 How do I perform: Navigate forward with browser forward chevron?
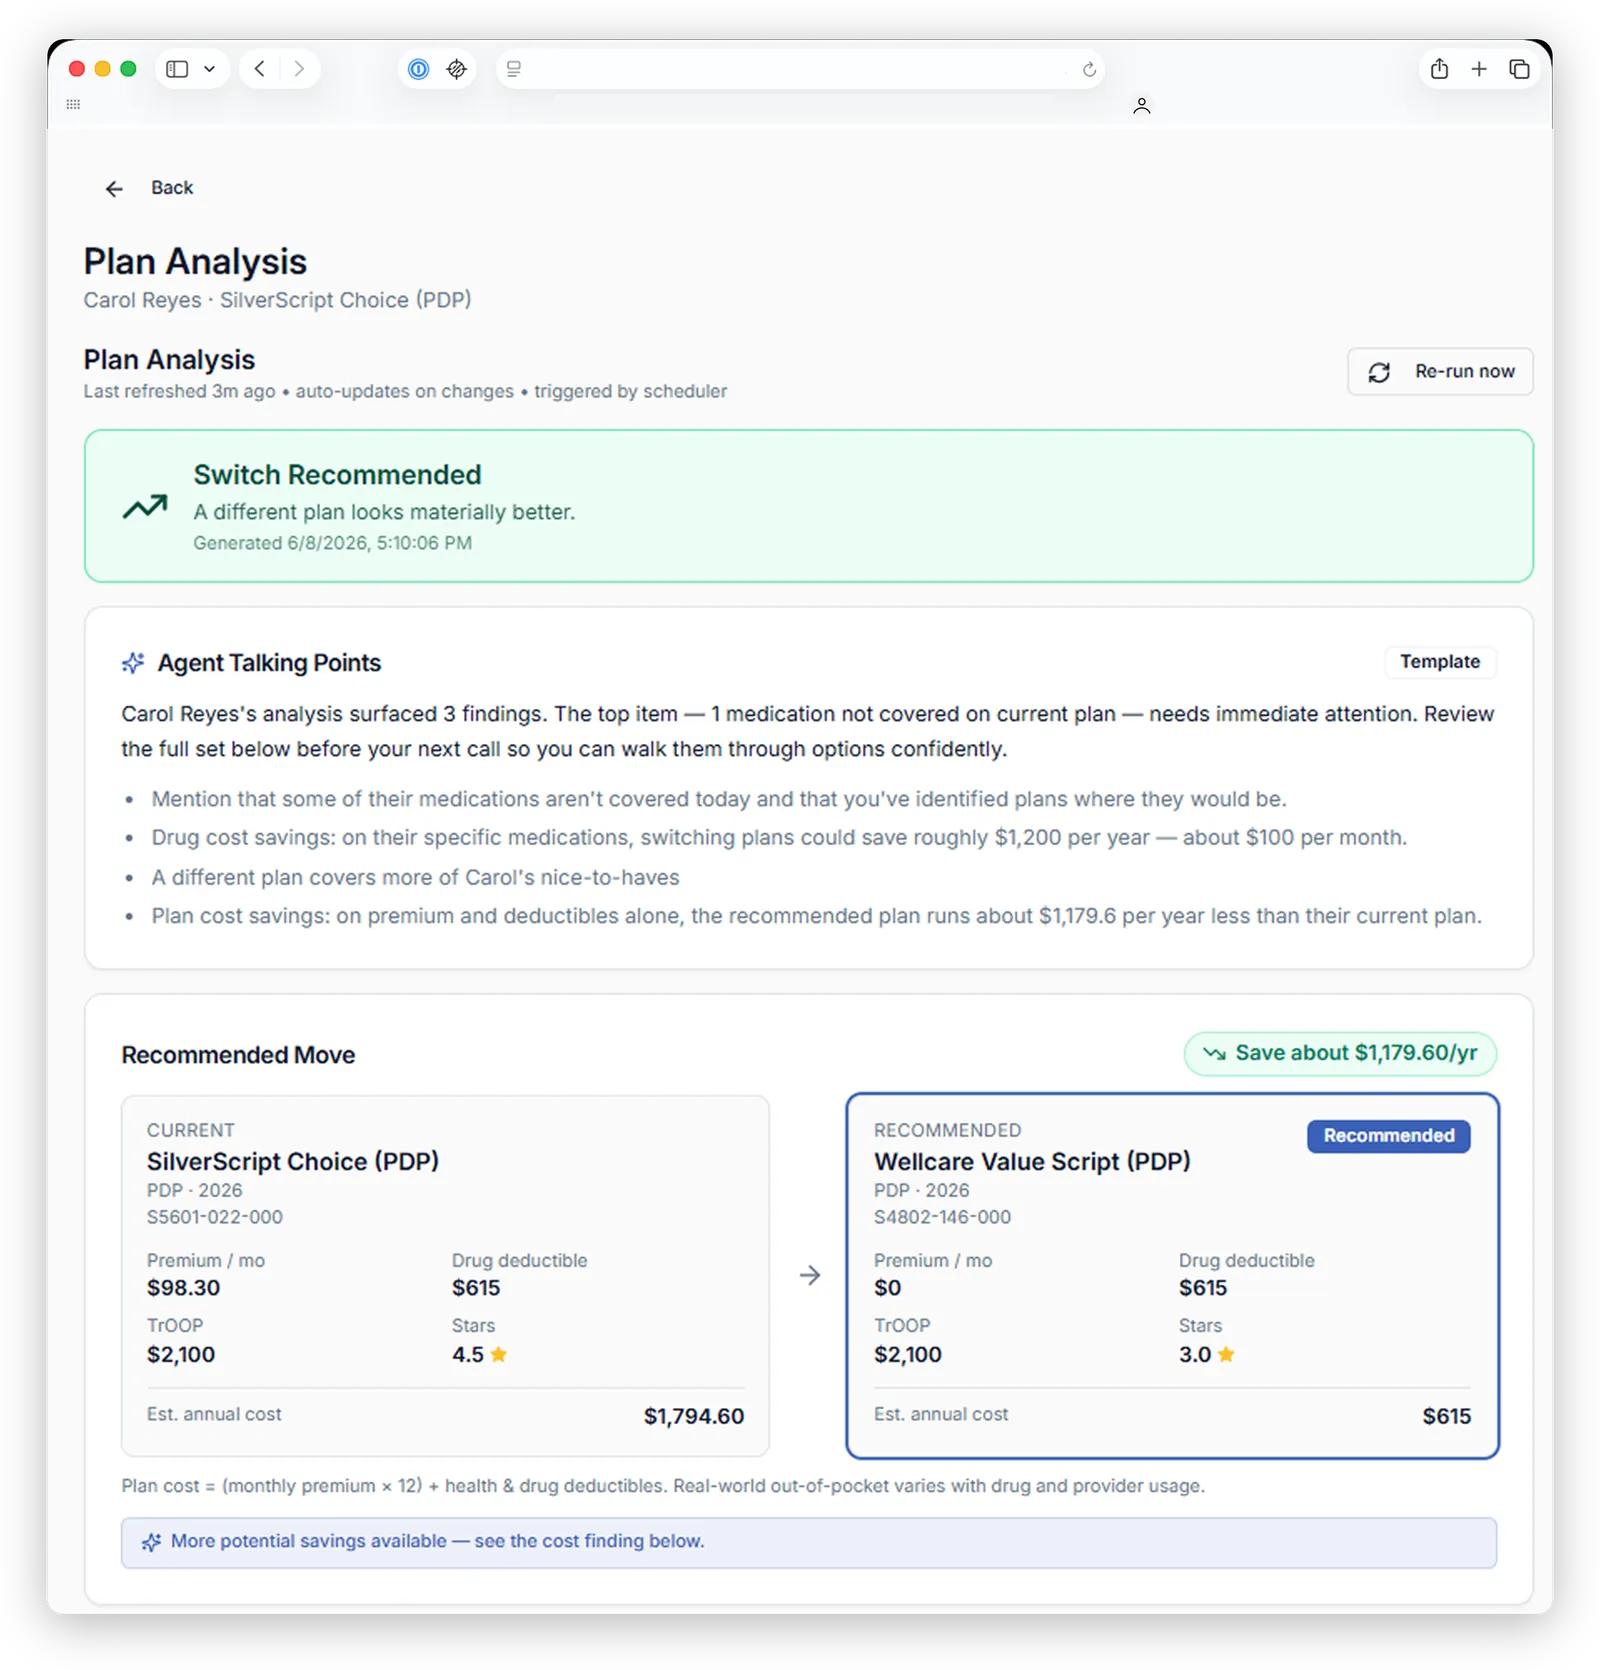299,69
